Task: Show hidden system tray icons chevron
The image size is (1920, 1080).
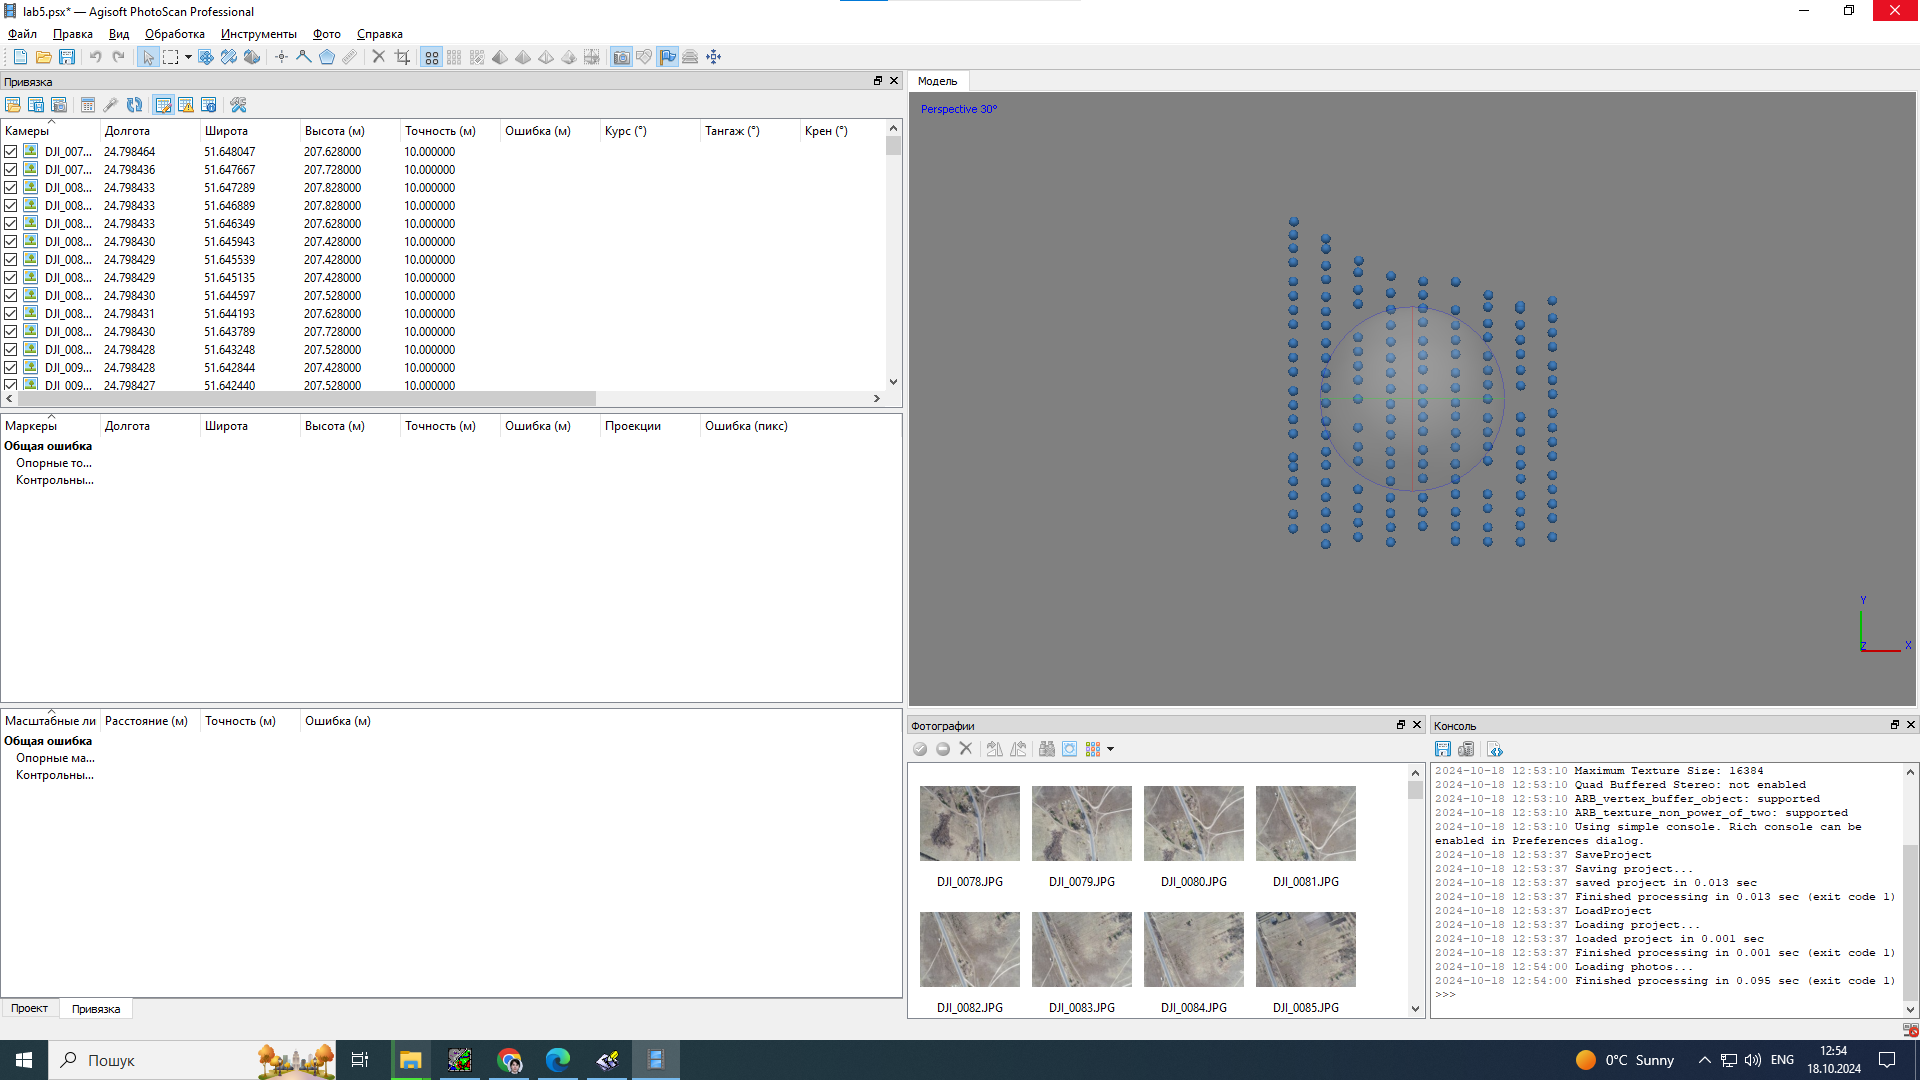Action: 1704,1060
